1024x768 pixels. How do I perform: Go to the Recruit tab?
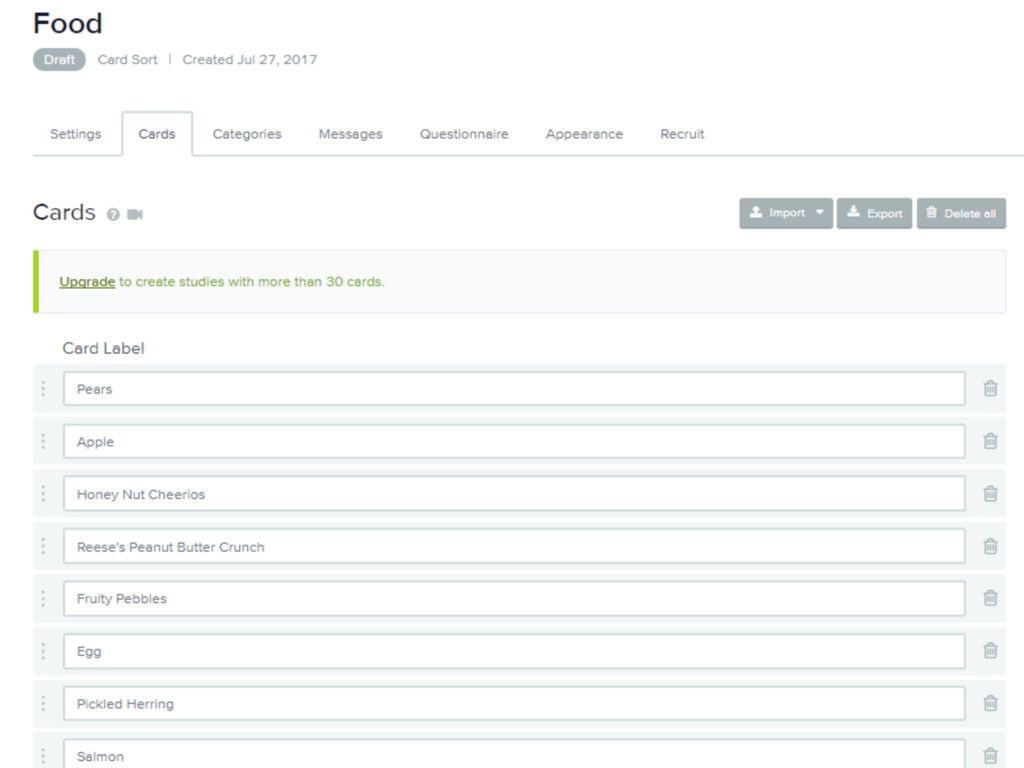pyautogui.click(x=682, y=134)
